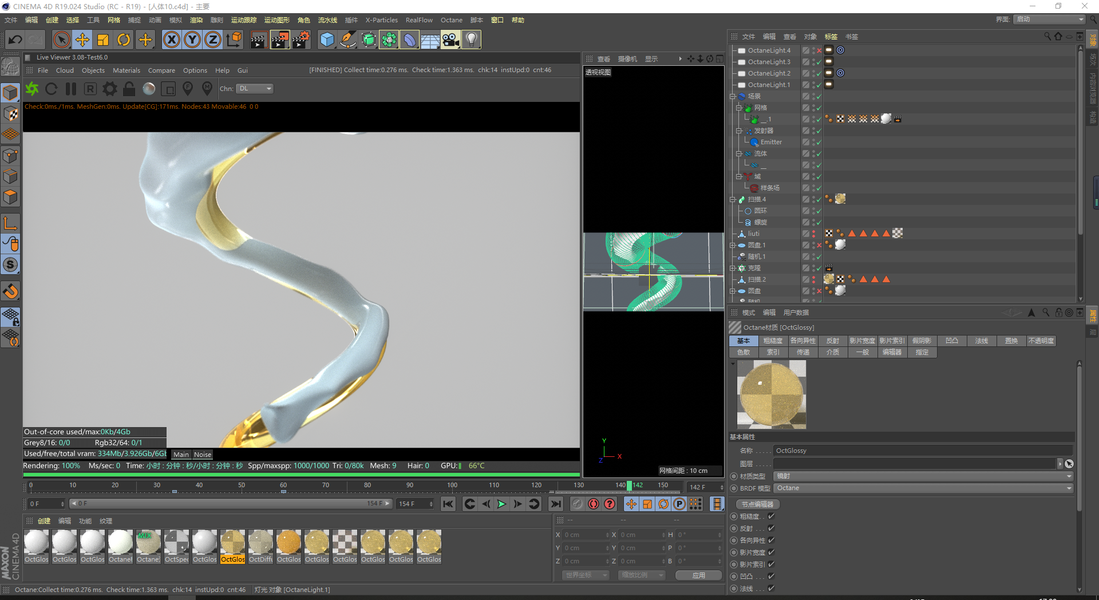Collapse the 流体 tree node
The image size is (1099, 600).
pyautogui.click(x=739, y=154)
